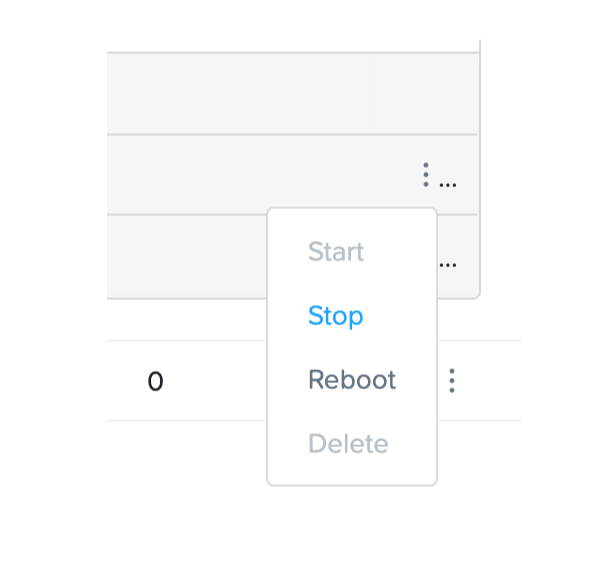Select Reboot from the context menu
Image resolution: width=609 pixels, height=576 pixels.
352,380
